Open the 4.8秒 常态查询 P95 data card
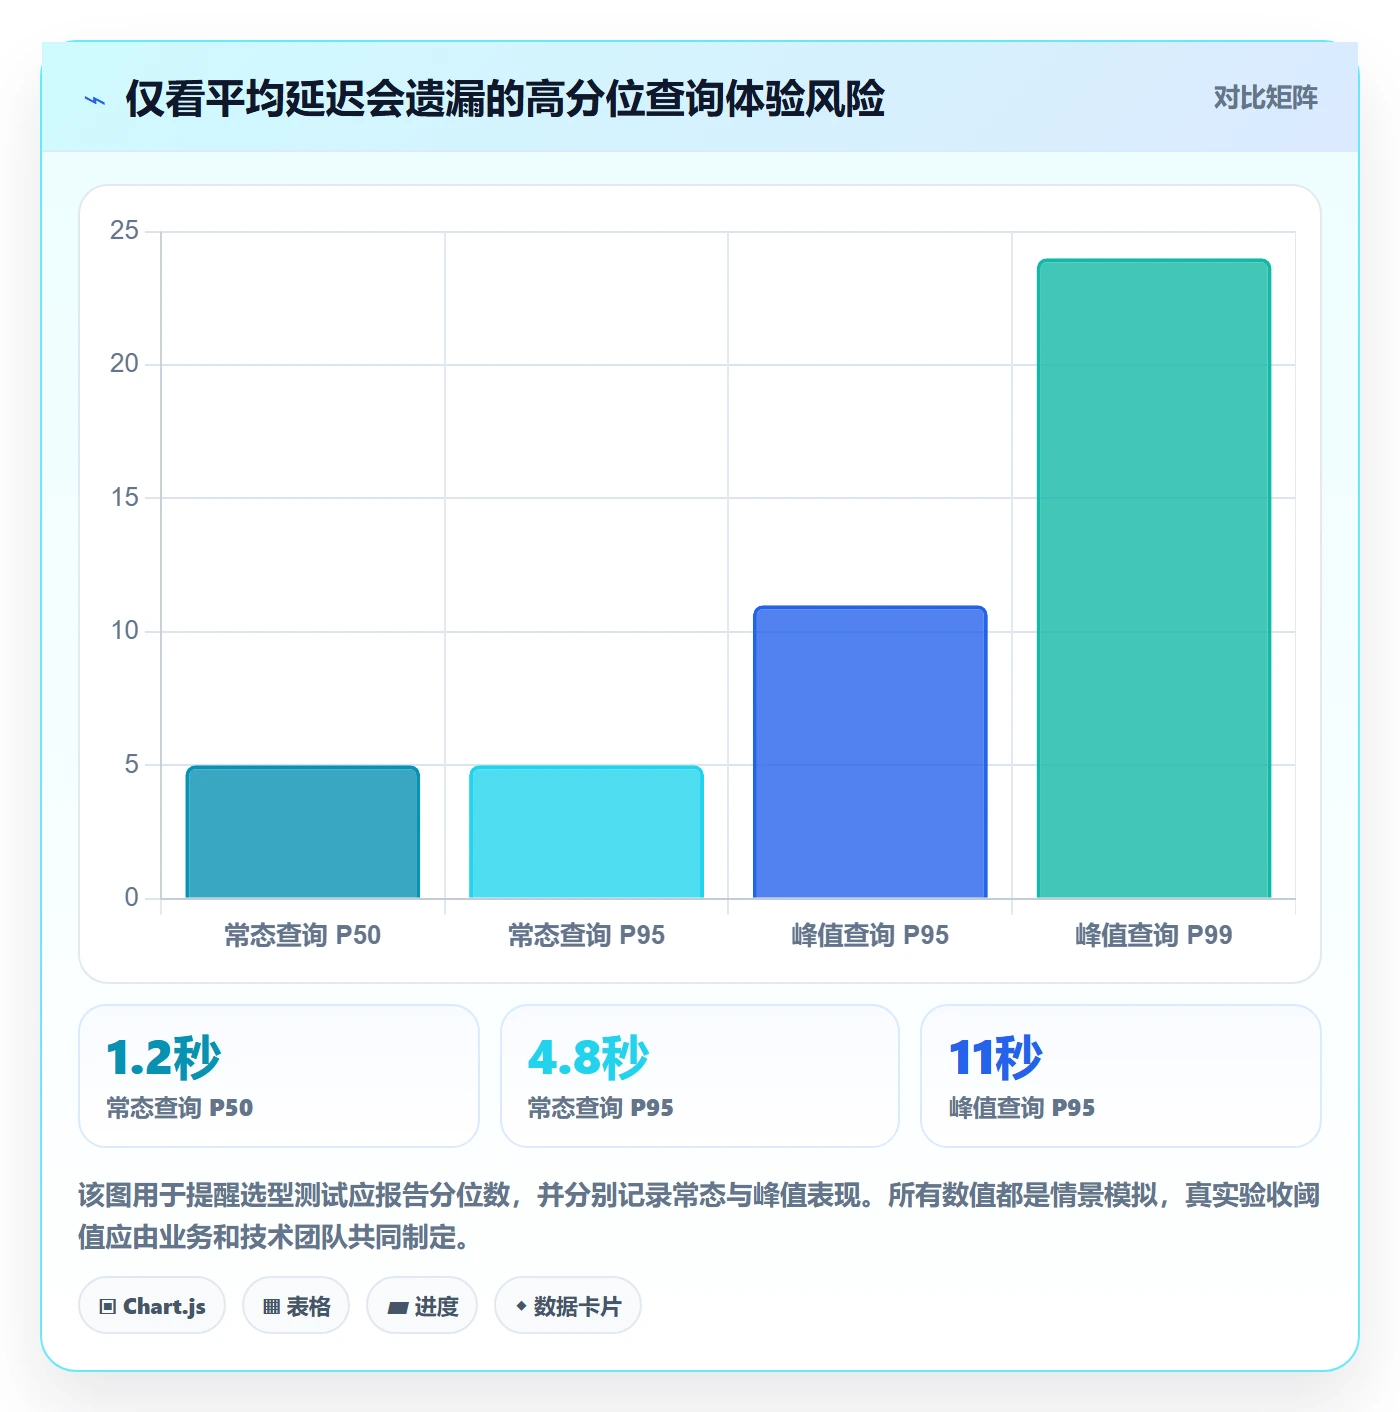 pos(700,1076)
